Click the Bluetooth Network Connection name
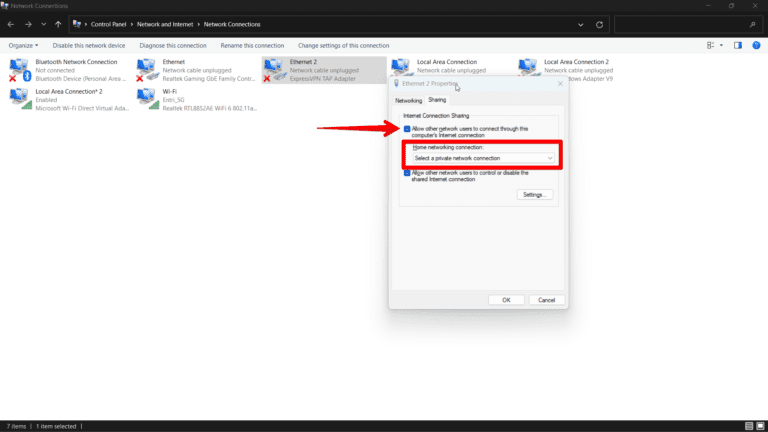This screenshot has width=768, height=432. [x=76, y=62]
